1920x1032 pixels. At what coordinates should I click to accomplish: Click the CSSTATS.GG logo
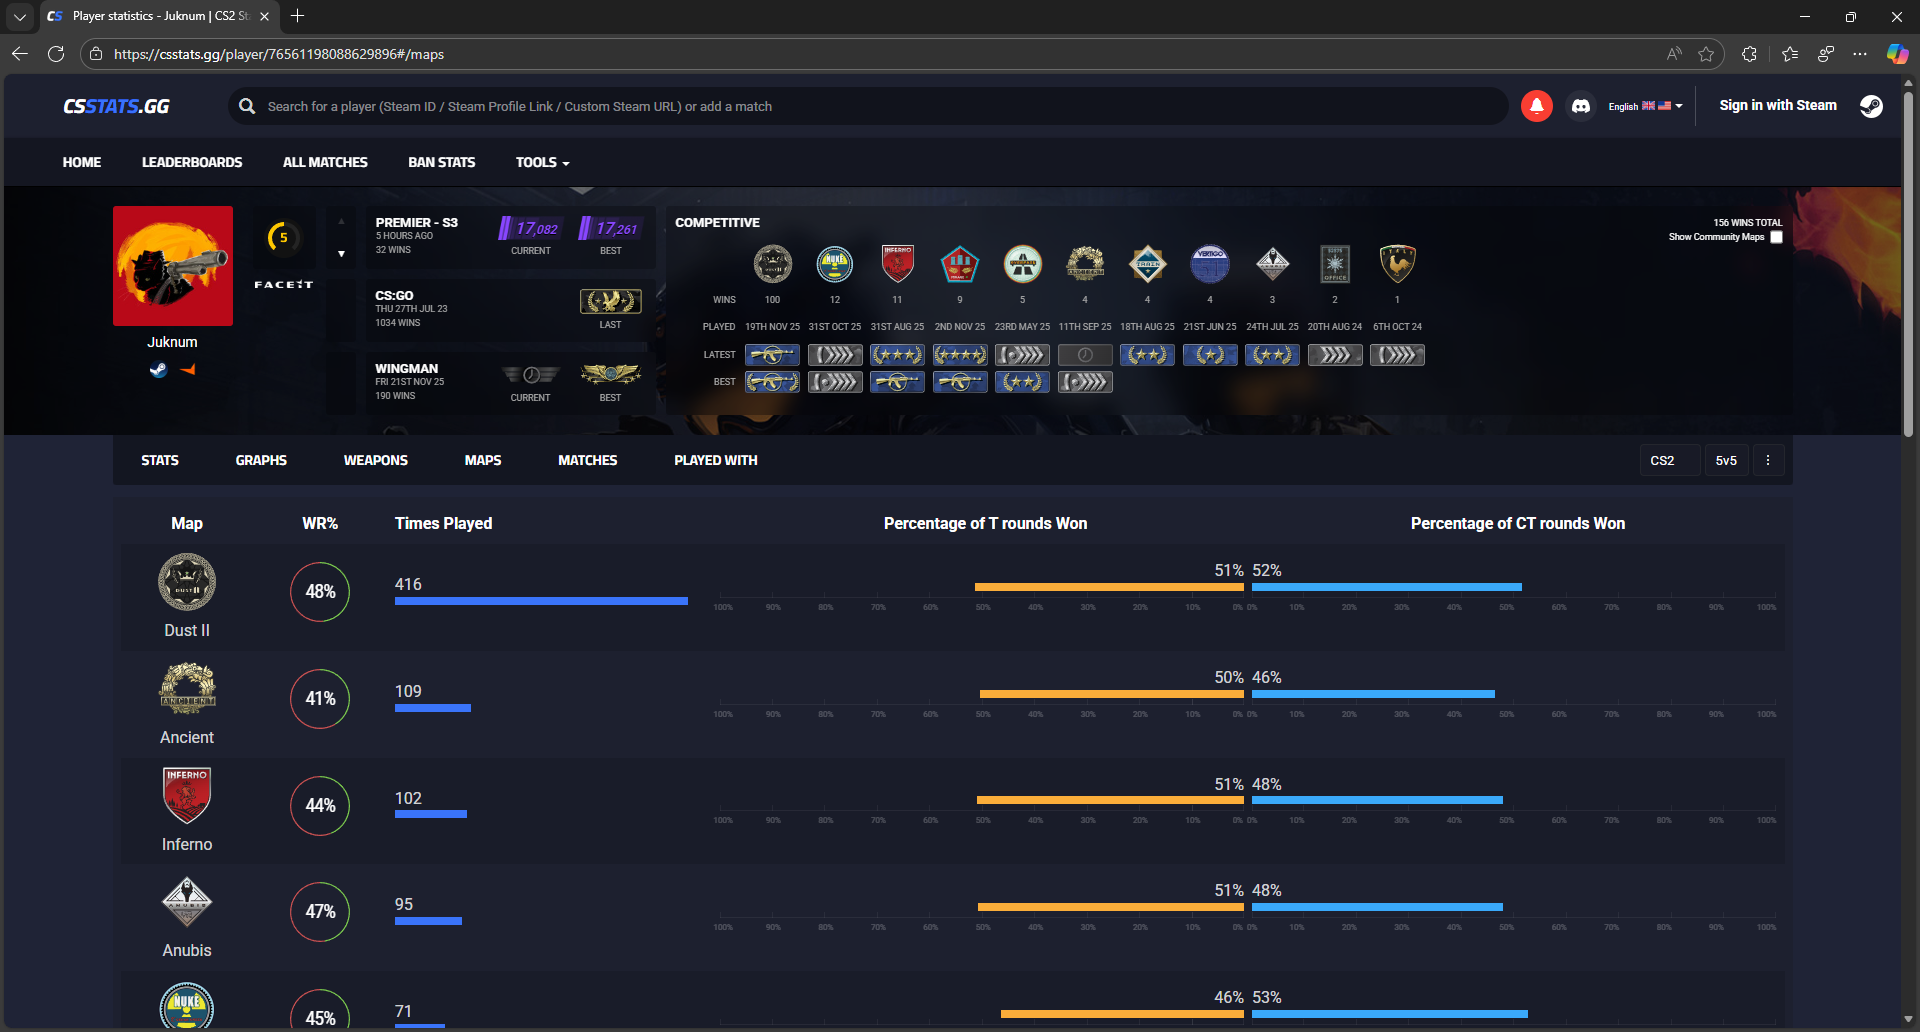pos(116,106)
